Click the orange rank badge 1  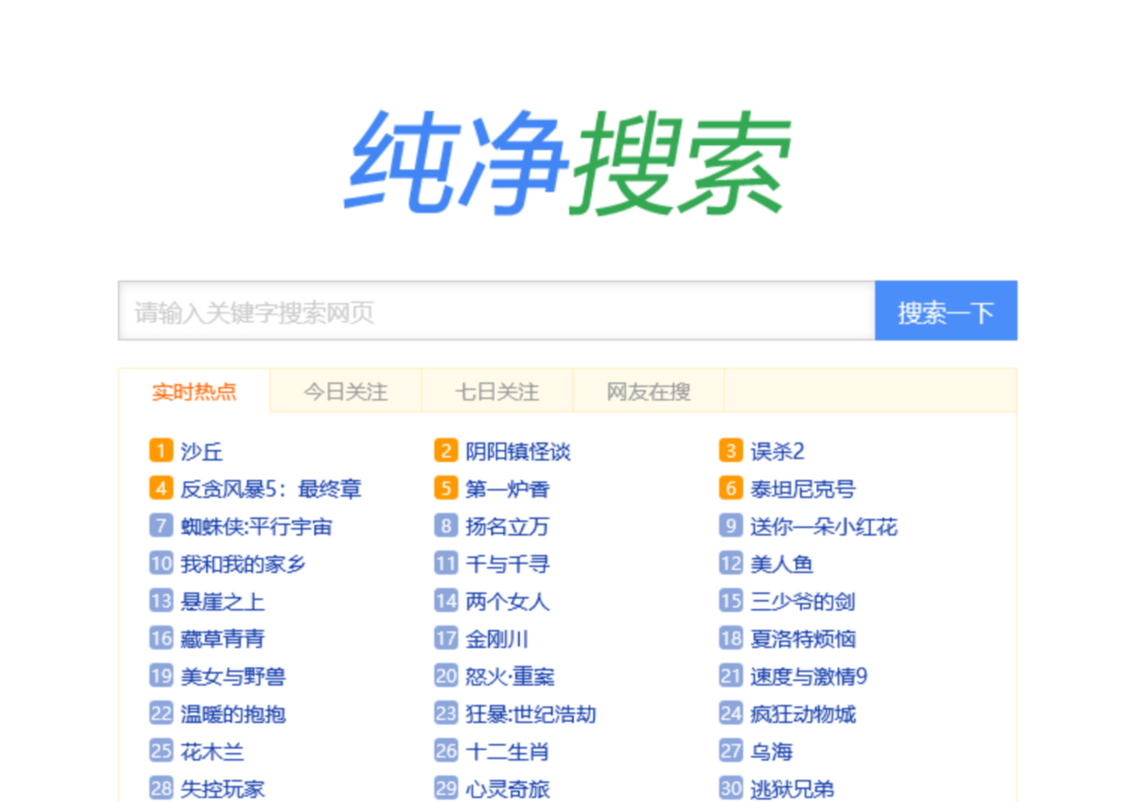tap(161, 450)
